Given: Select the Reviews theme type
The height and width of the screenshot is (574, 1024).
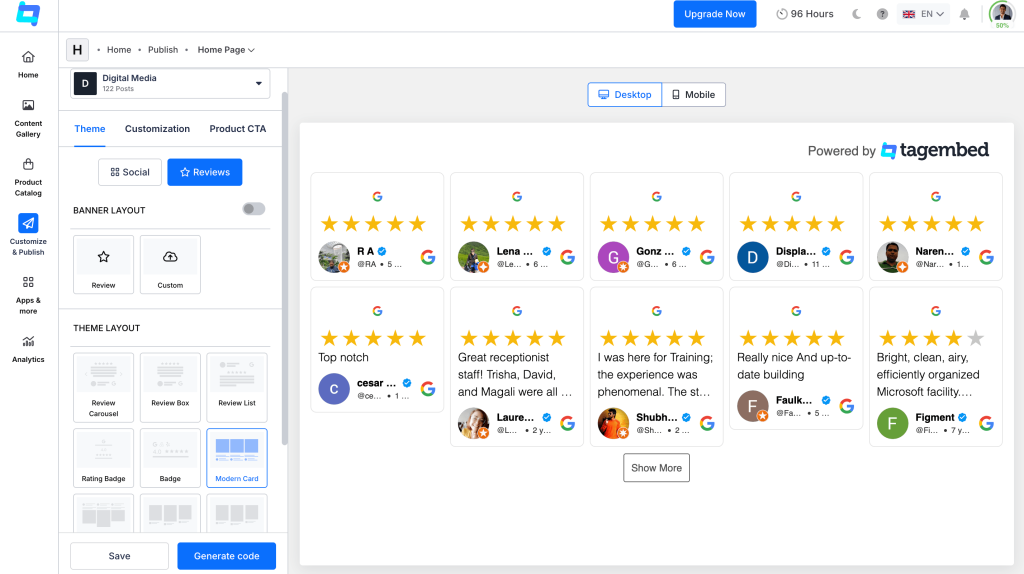Looking at the screenshot, I should coord(204,172).
